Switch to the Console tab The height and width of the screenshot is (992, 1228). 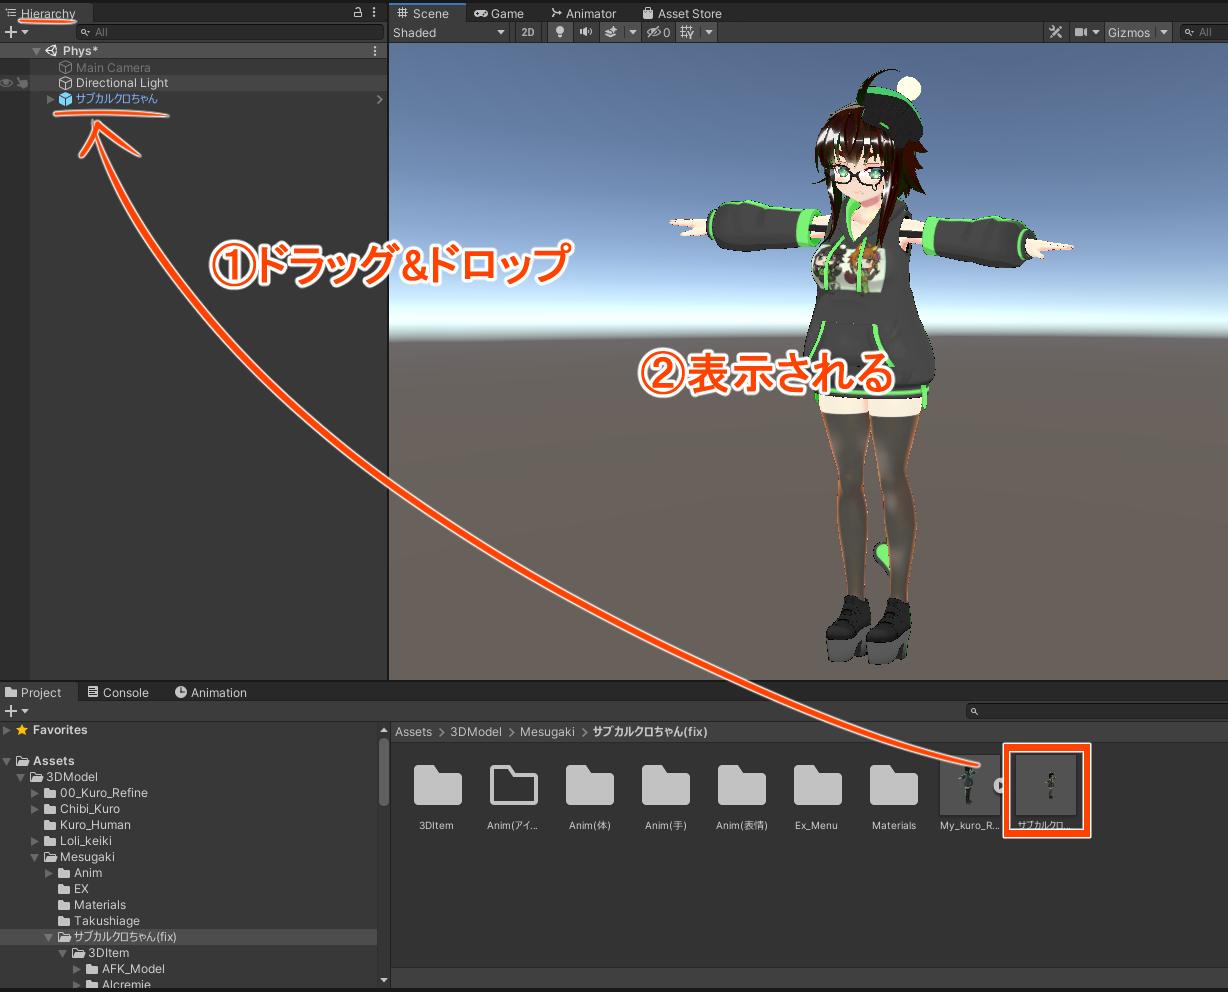coord(118,692)
